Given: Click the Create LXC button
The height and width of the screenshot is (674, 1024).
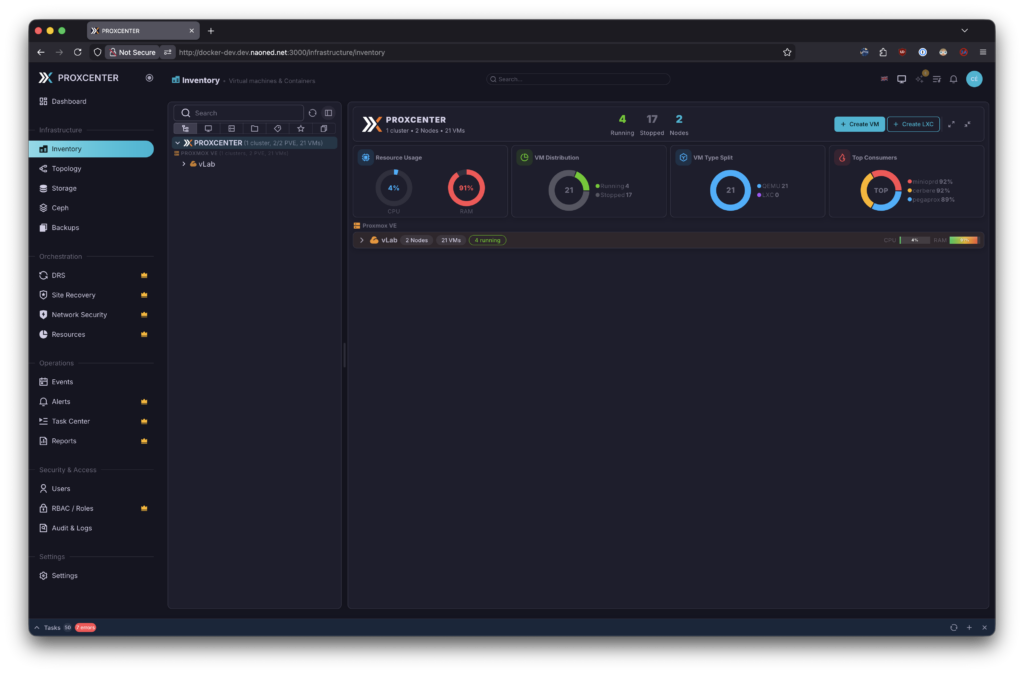Looking at the screenshot, I should (913, 124).
